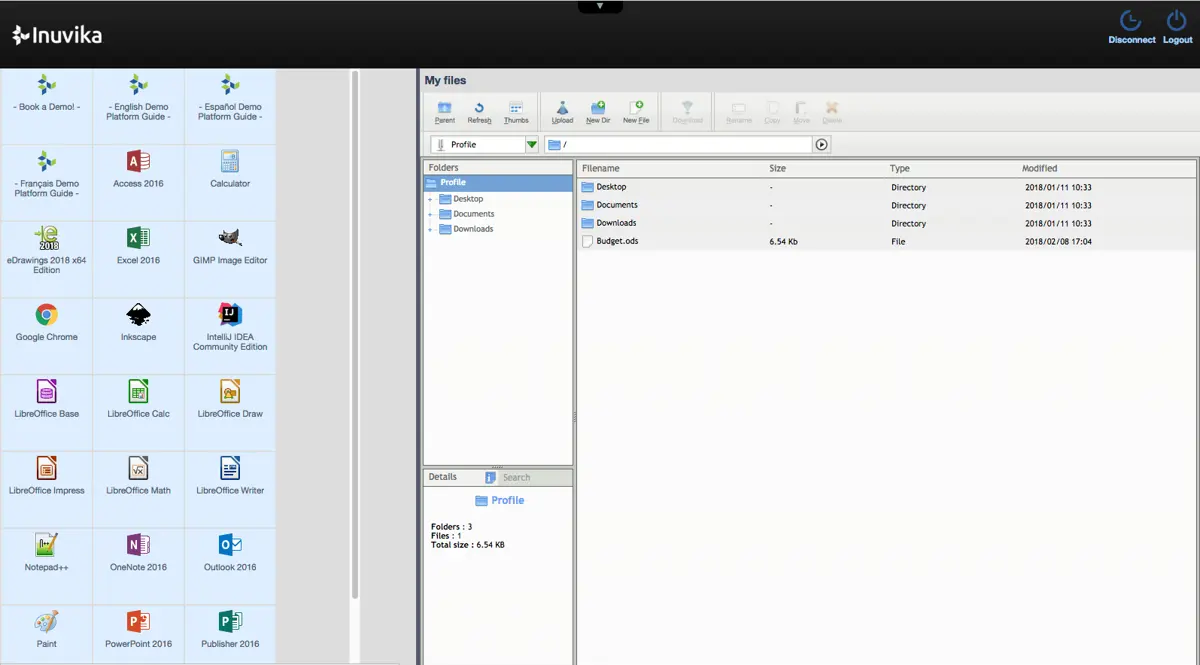The width and height of the screenshot is (1200, 665).
Task: Switch to the Details tab
Action: [x=443, y=477]
